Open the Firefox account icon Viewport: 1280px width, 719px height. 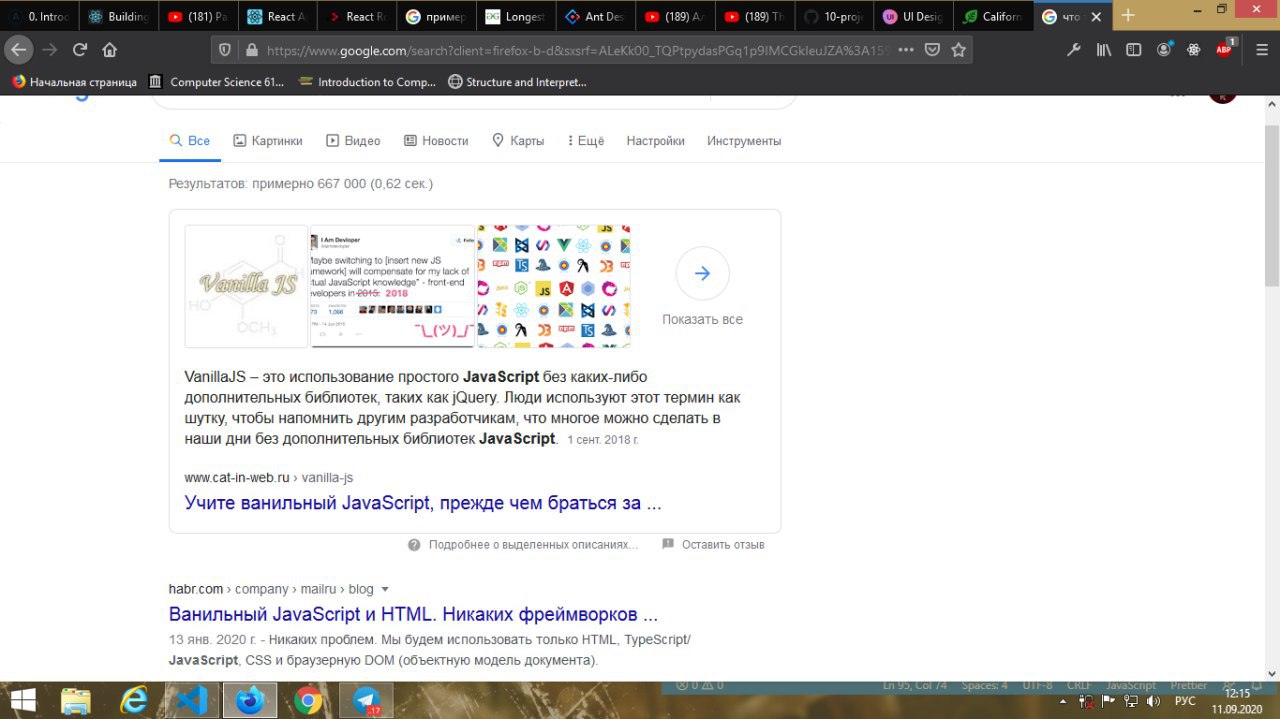(x=1164, y=49)
